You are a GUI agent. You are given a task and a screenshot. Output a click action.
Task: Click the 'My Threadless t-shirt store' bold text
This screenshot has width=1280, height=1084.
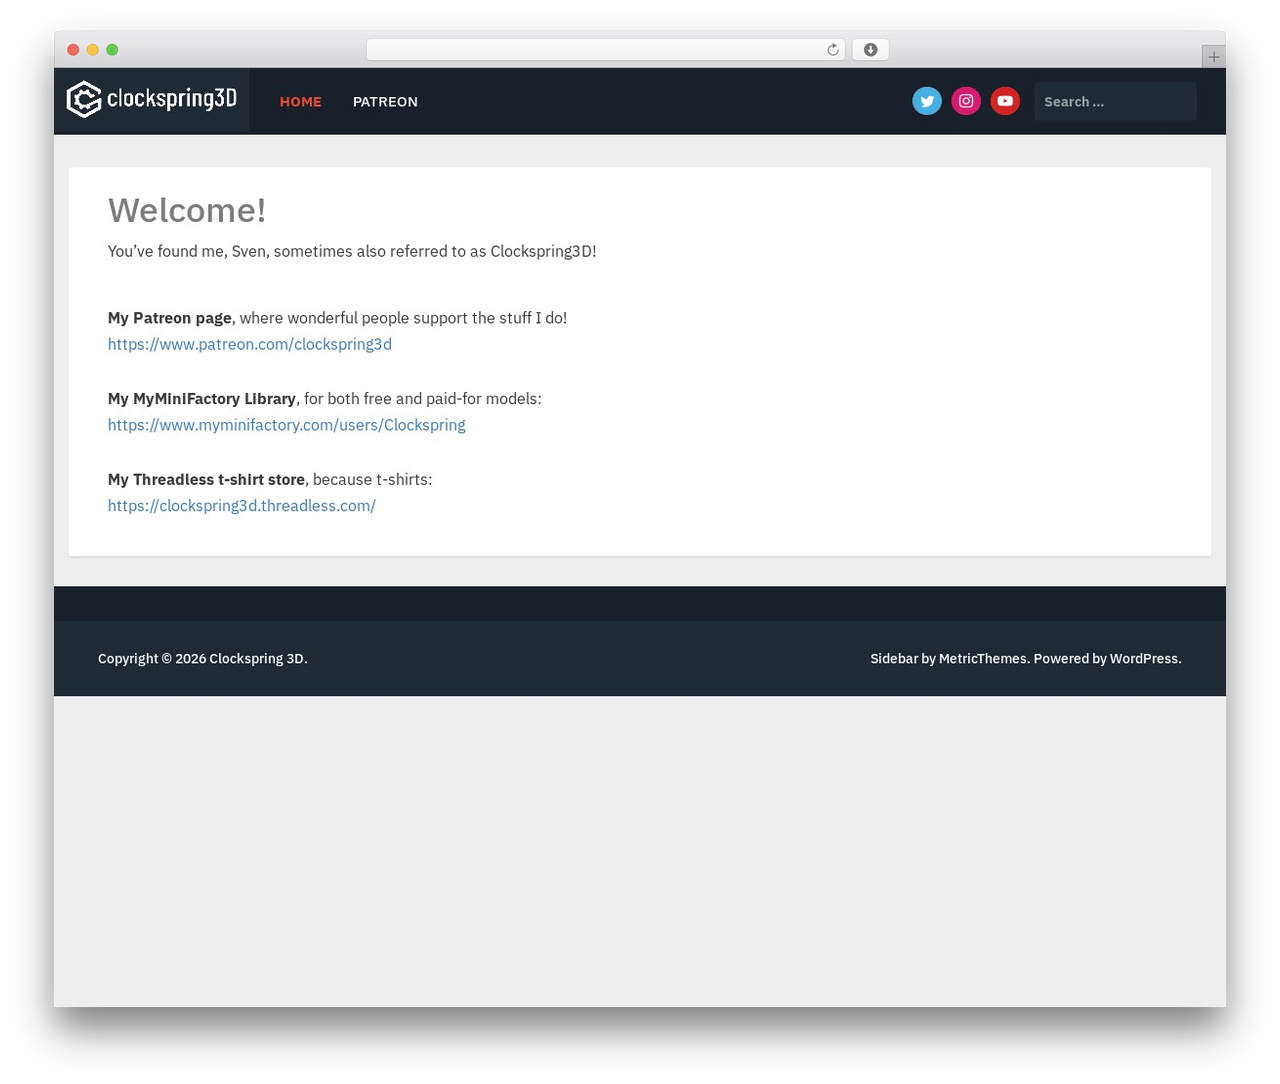pos(206,480)
